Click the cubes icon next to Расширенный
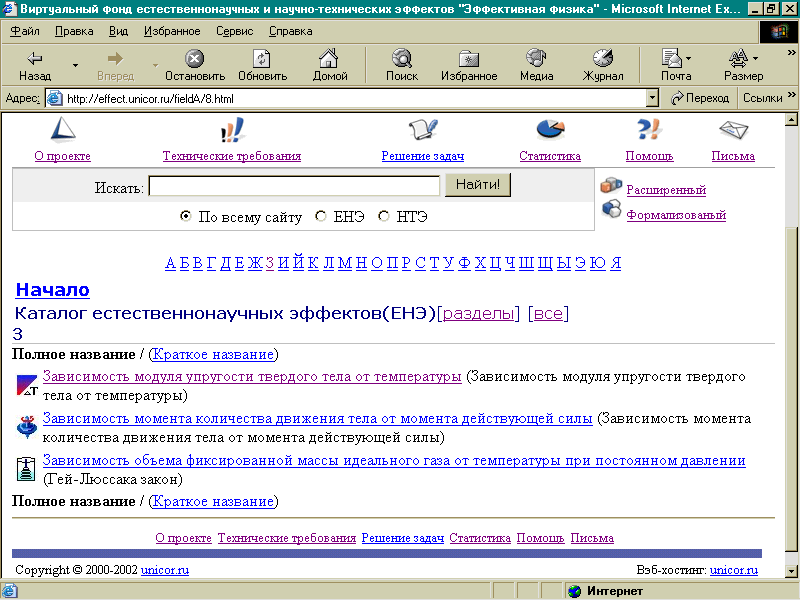 pos(611,185)
